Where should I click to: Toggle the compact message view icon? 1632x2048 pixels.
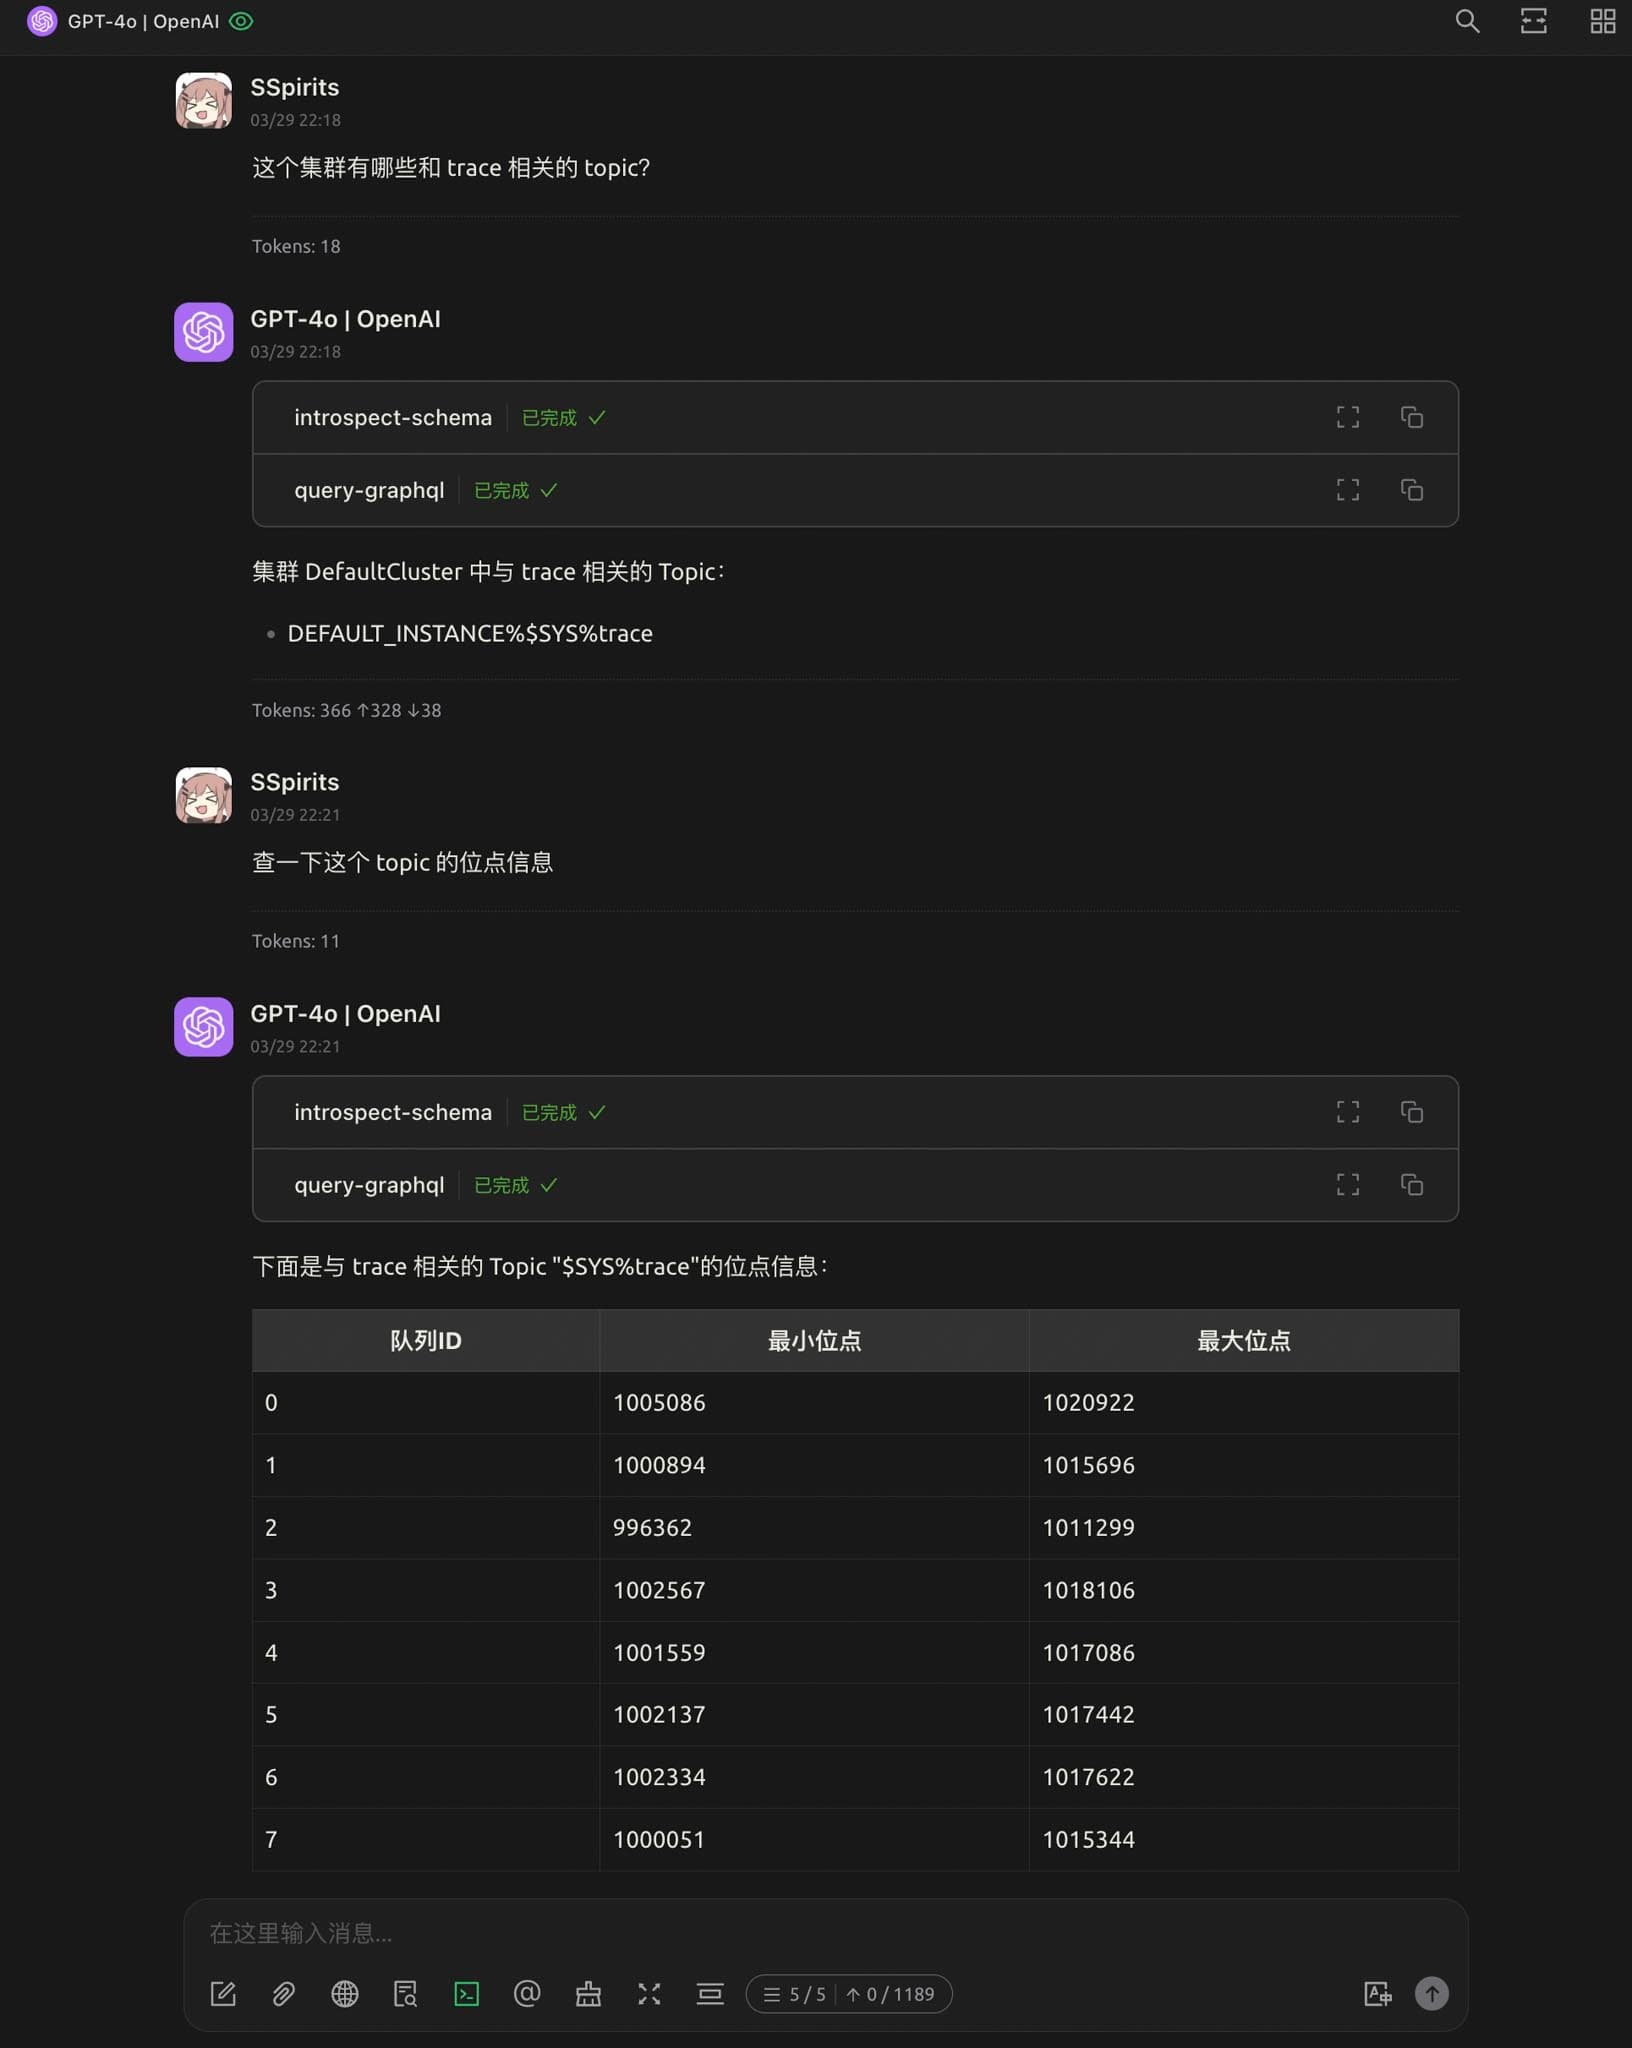click(710, 1994)
